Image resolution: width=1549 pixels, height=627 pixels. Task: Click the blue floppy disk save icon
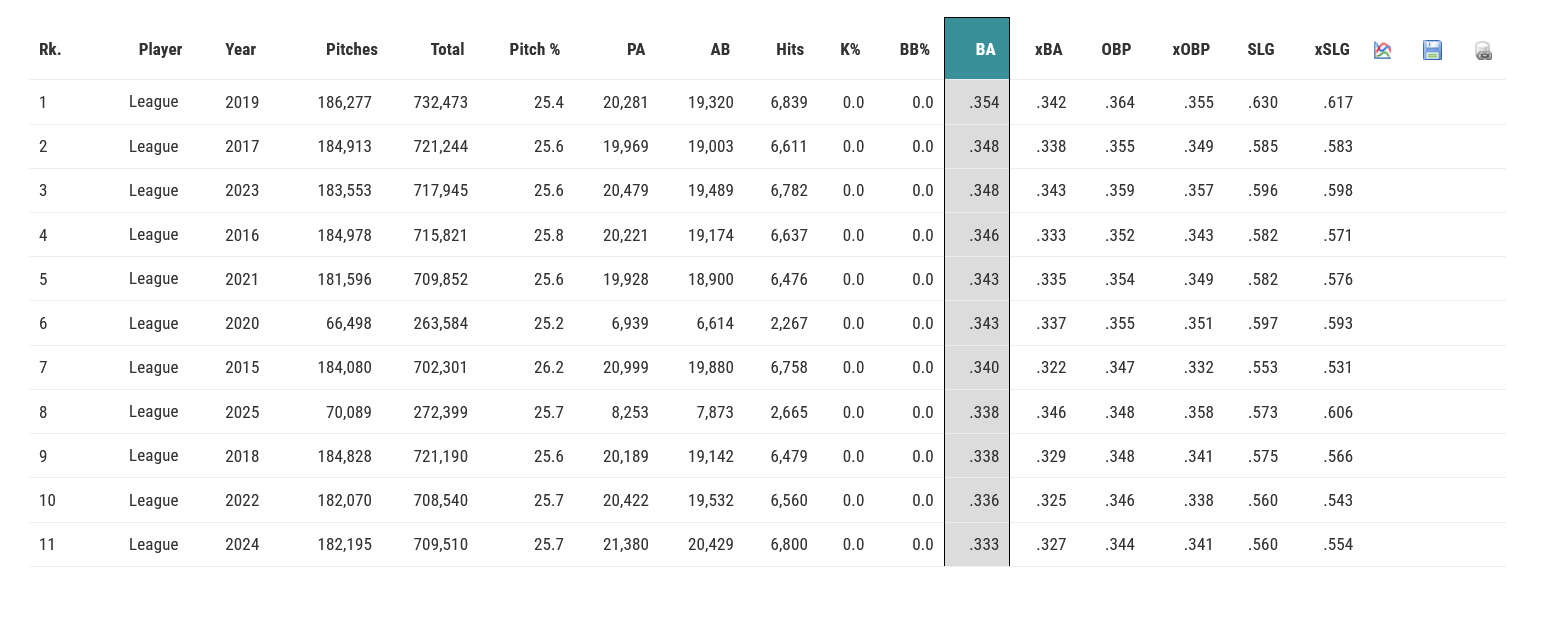pyautogui.click(x=1432, y=50)
